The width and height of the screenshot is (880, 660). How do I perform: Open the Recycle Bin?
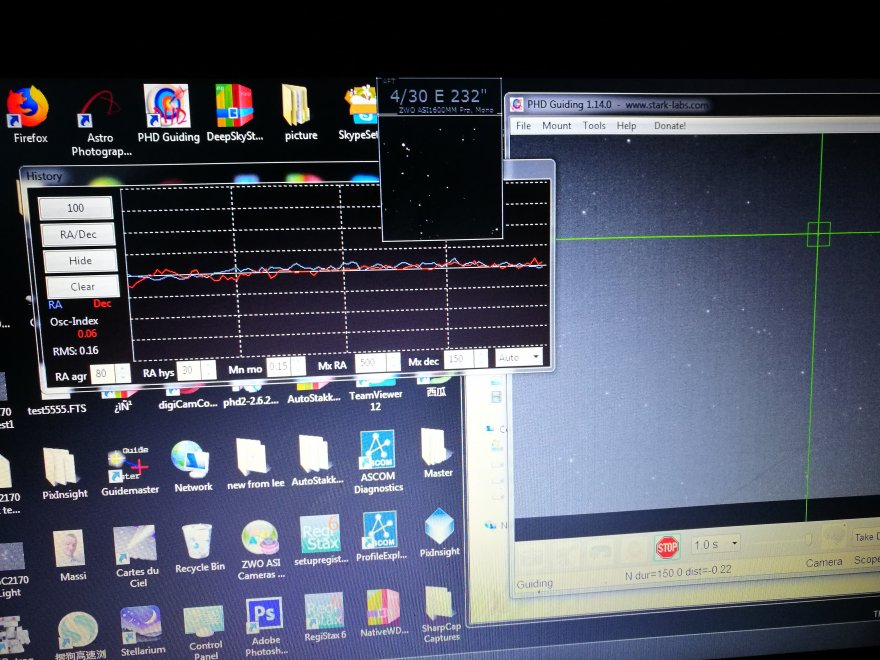(x=199, y=548)
